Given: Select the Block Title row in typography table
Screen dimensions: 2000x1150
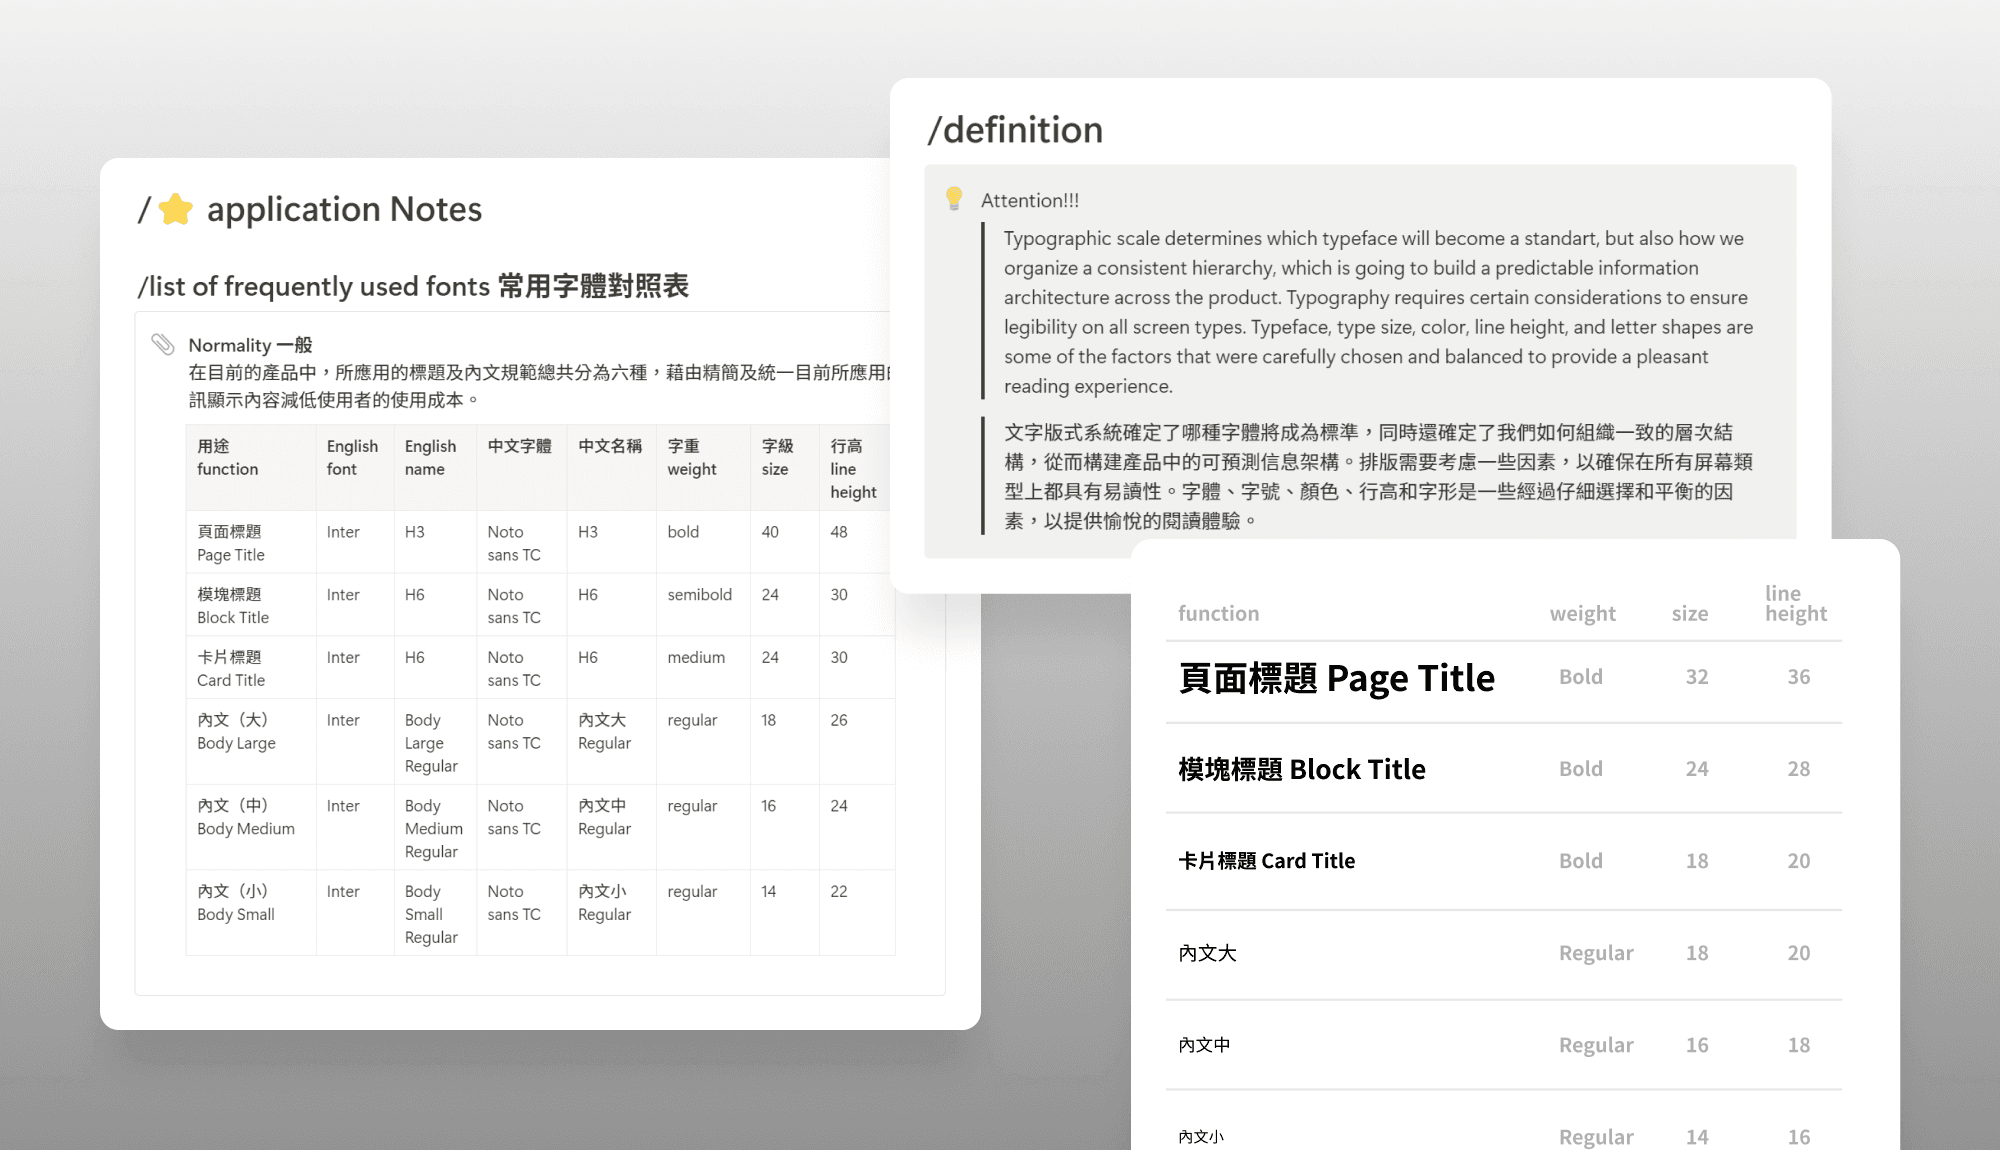Looking at the screenshot, I should pyautogui.click(x=1302, y=769).
